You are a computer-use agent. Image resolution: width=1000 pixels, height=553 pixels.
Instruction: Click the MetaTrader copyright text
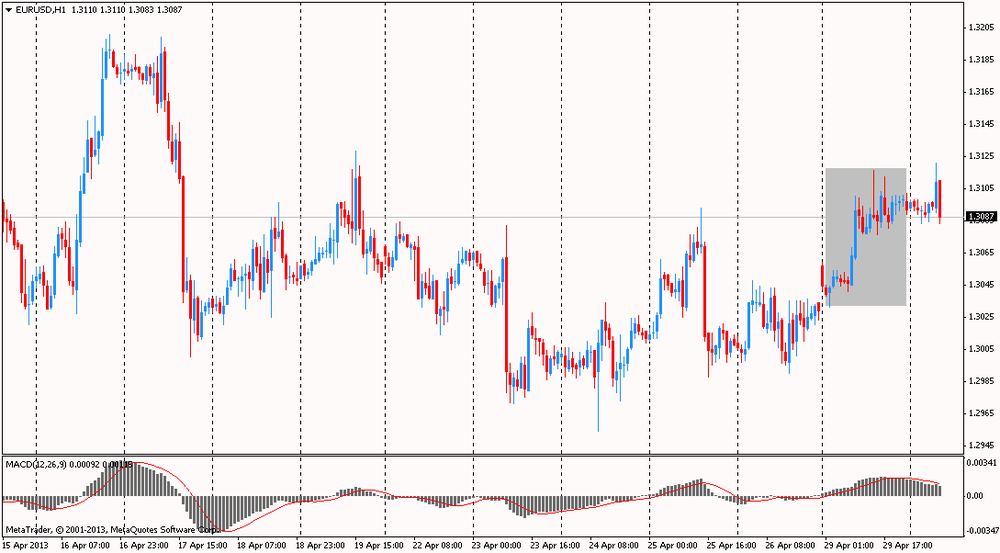point(110,529)
